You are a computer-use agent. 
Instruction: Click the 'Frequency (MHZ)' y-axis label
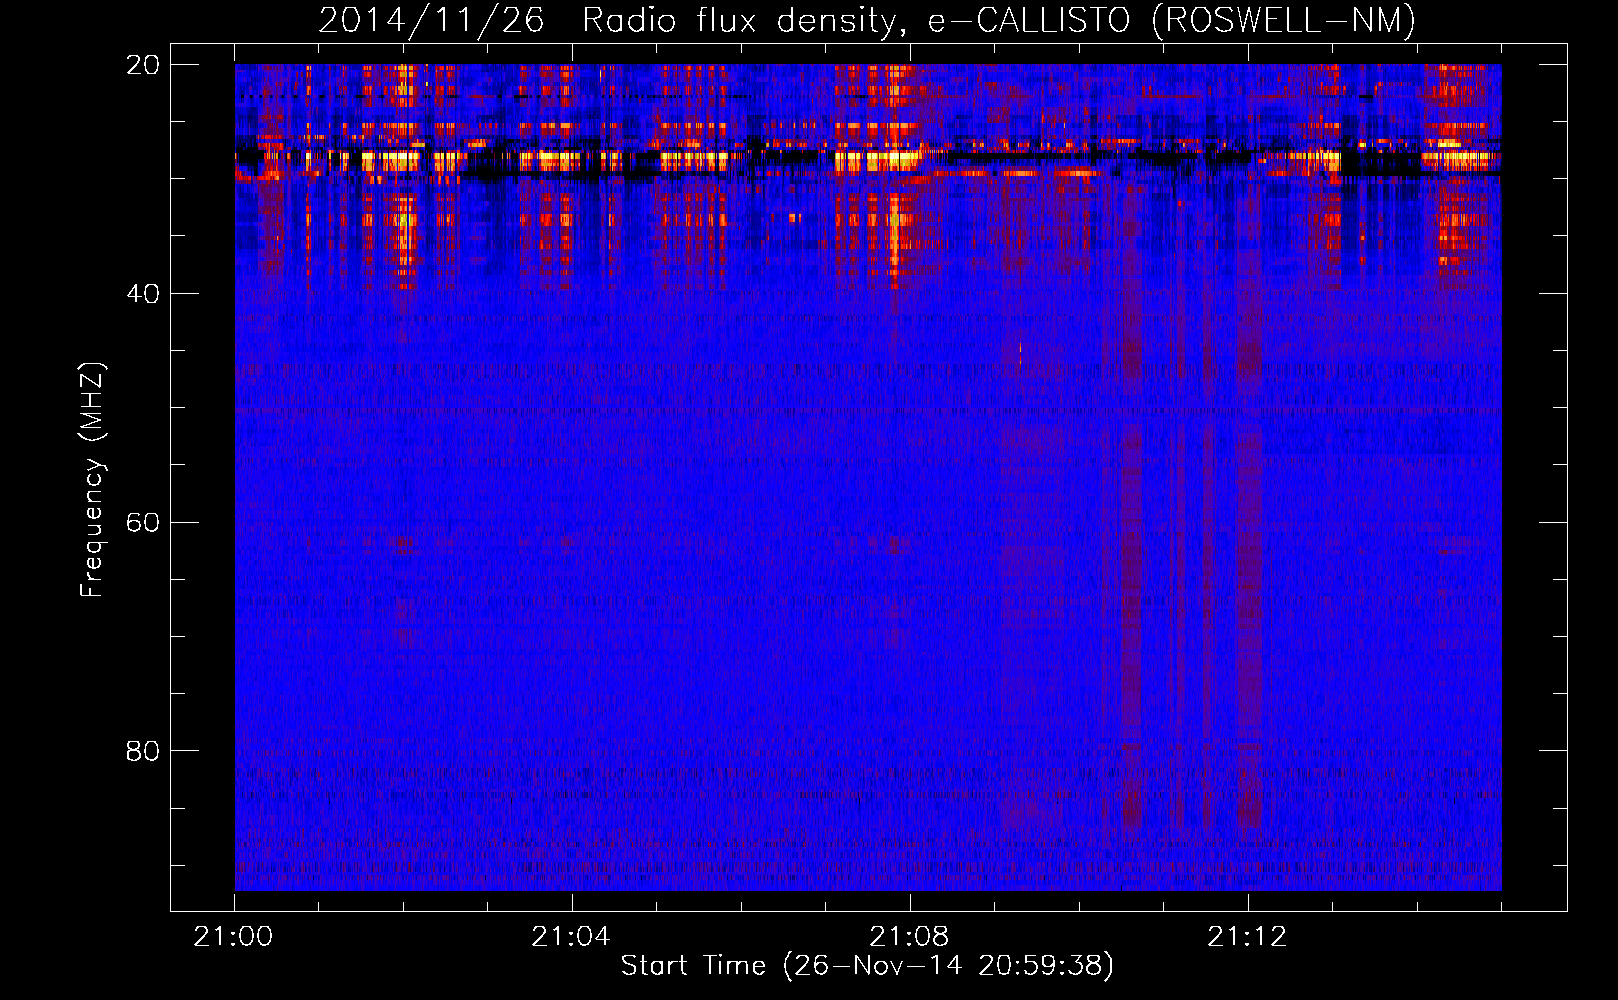pos(92,480)
